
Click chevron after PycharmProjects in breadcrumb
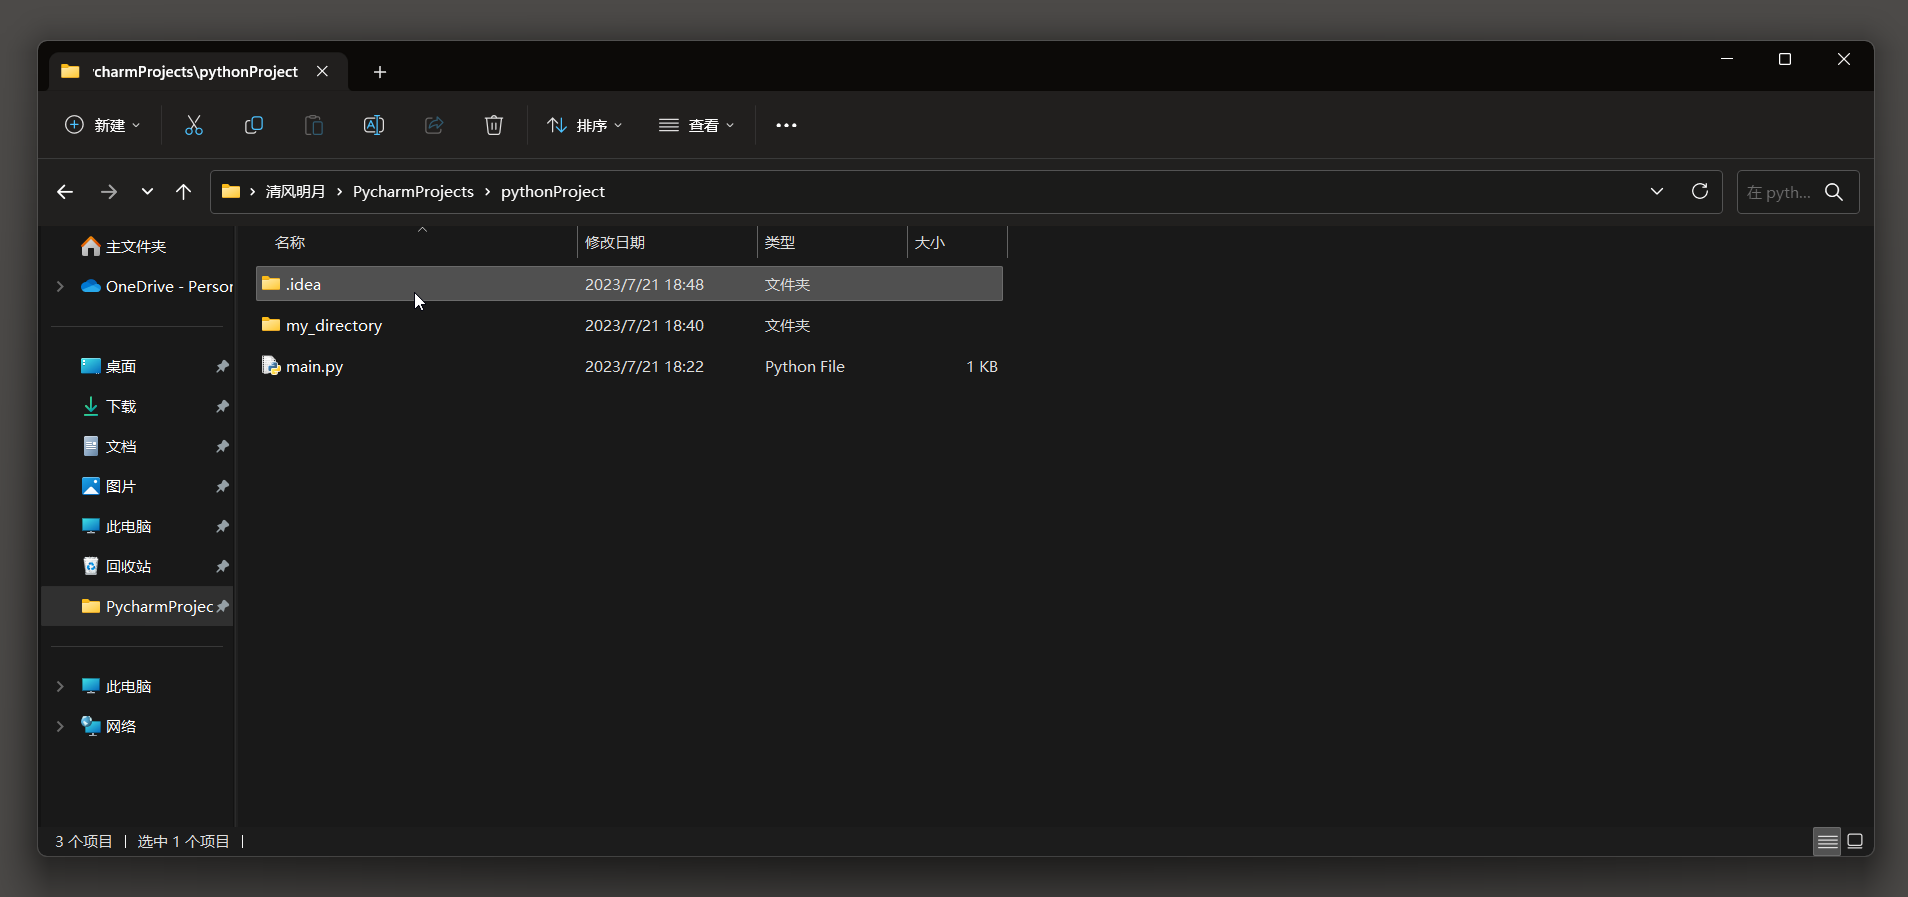coord(488,192)
